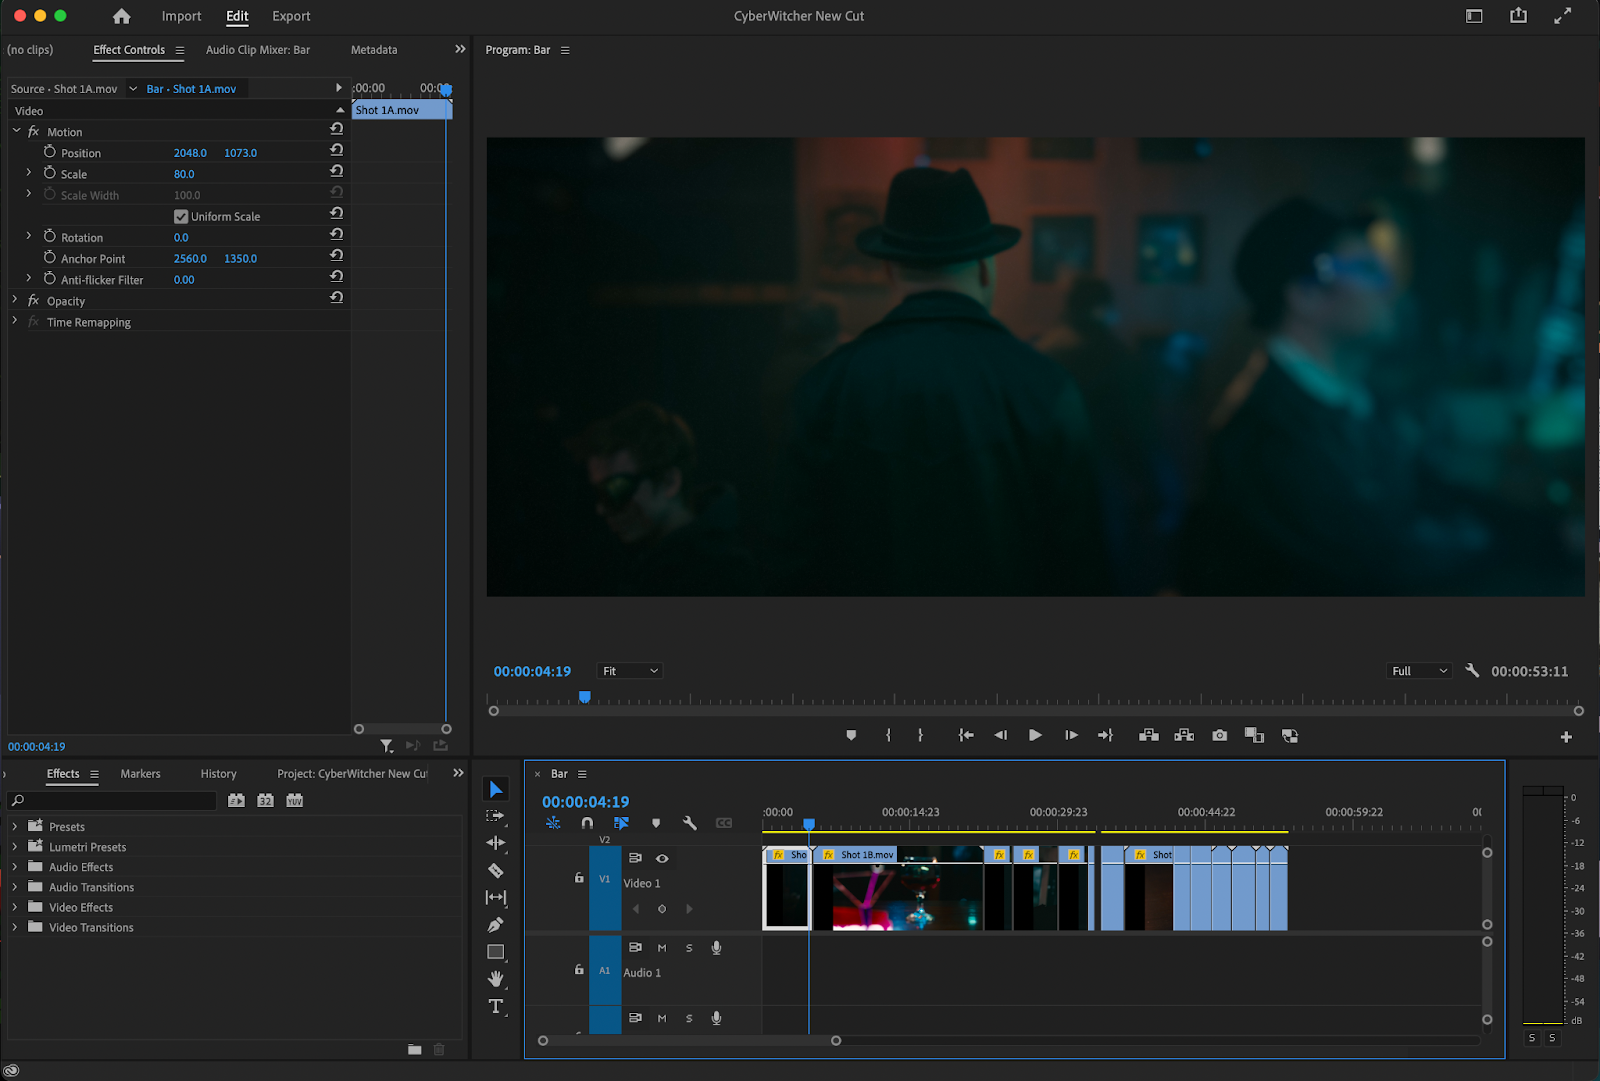Open the timeline display settings wrench
Viewport: 1600px width, 1081px height.
tap(689, 823)
